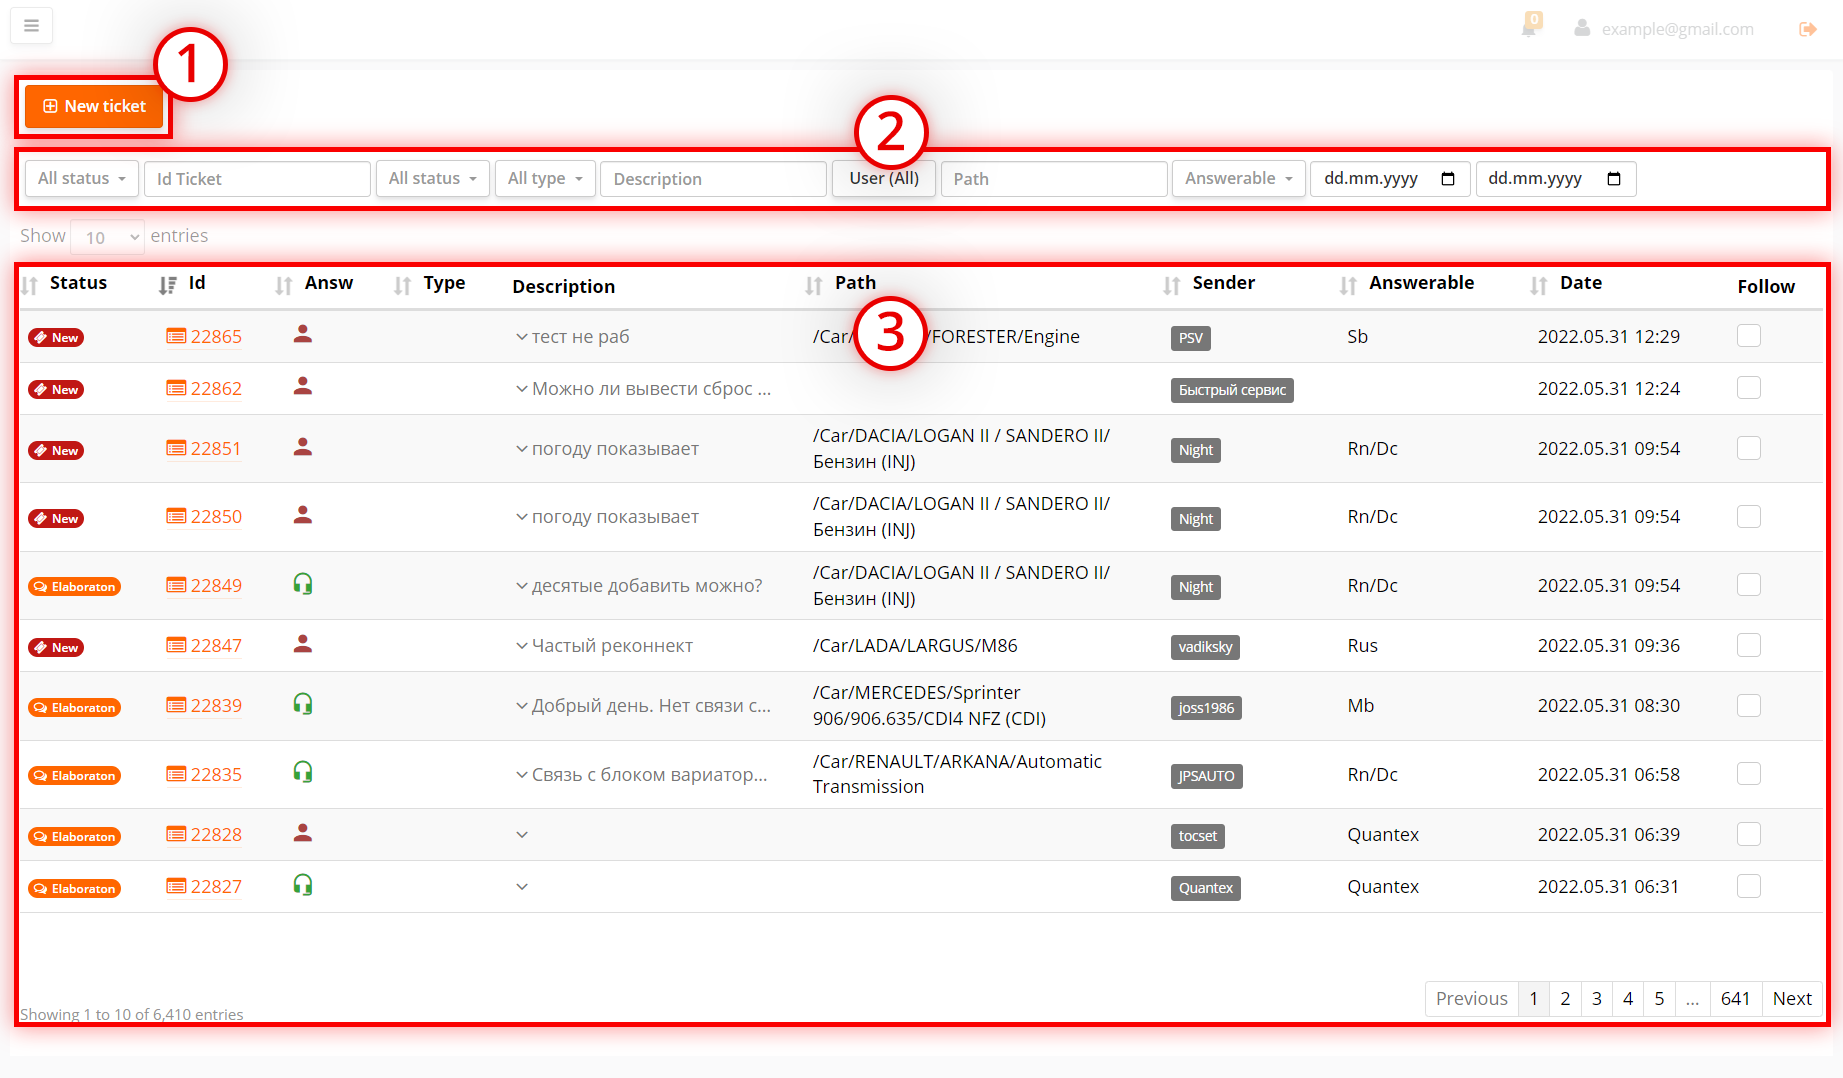Screen dimensions: 1843x1078
Task: Sort tickets by Date column icon
Action: 1538,285
